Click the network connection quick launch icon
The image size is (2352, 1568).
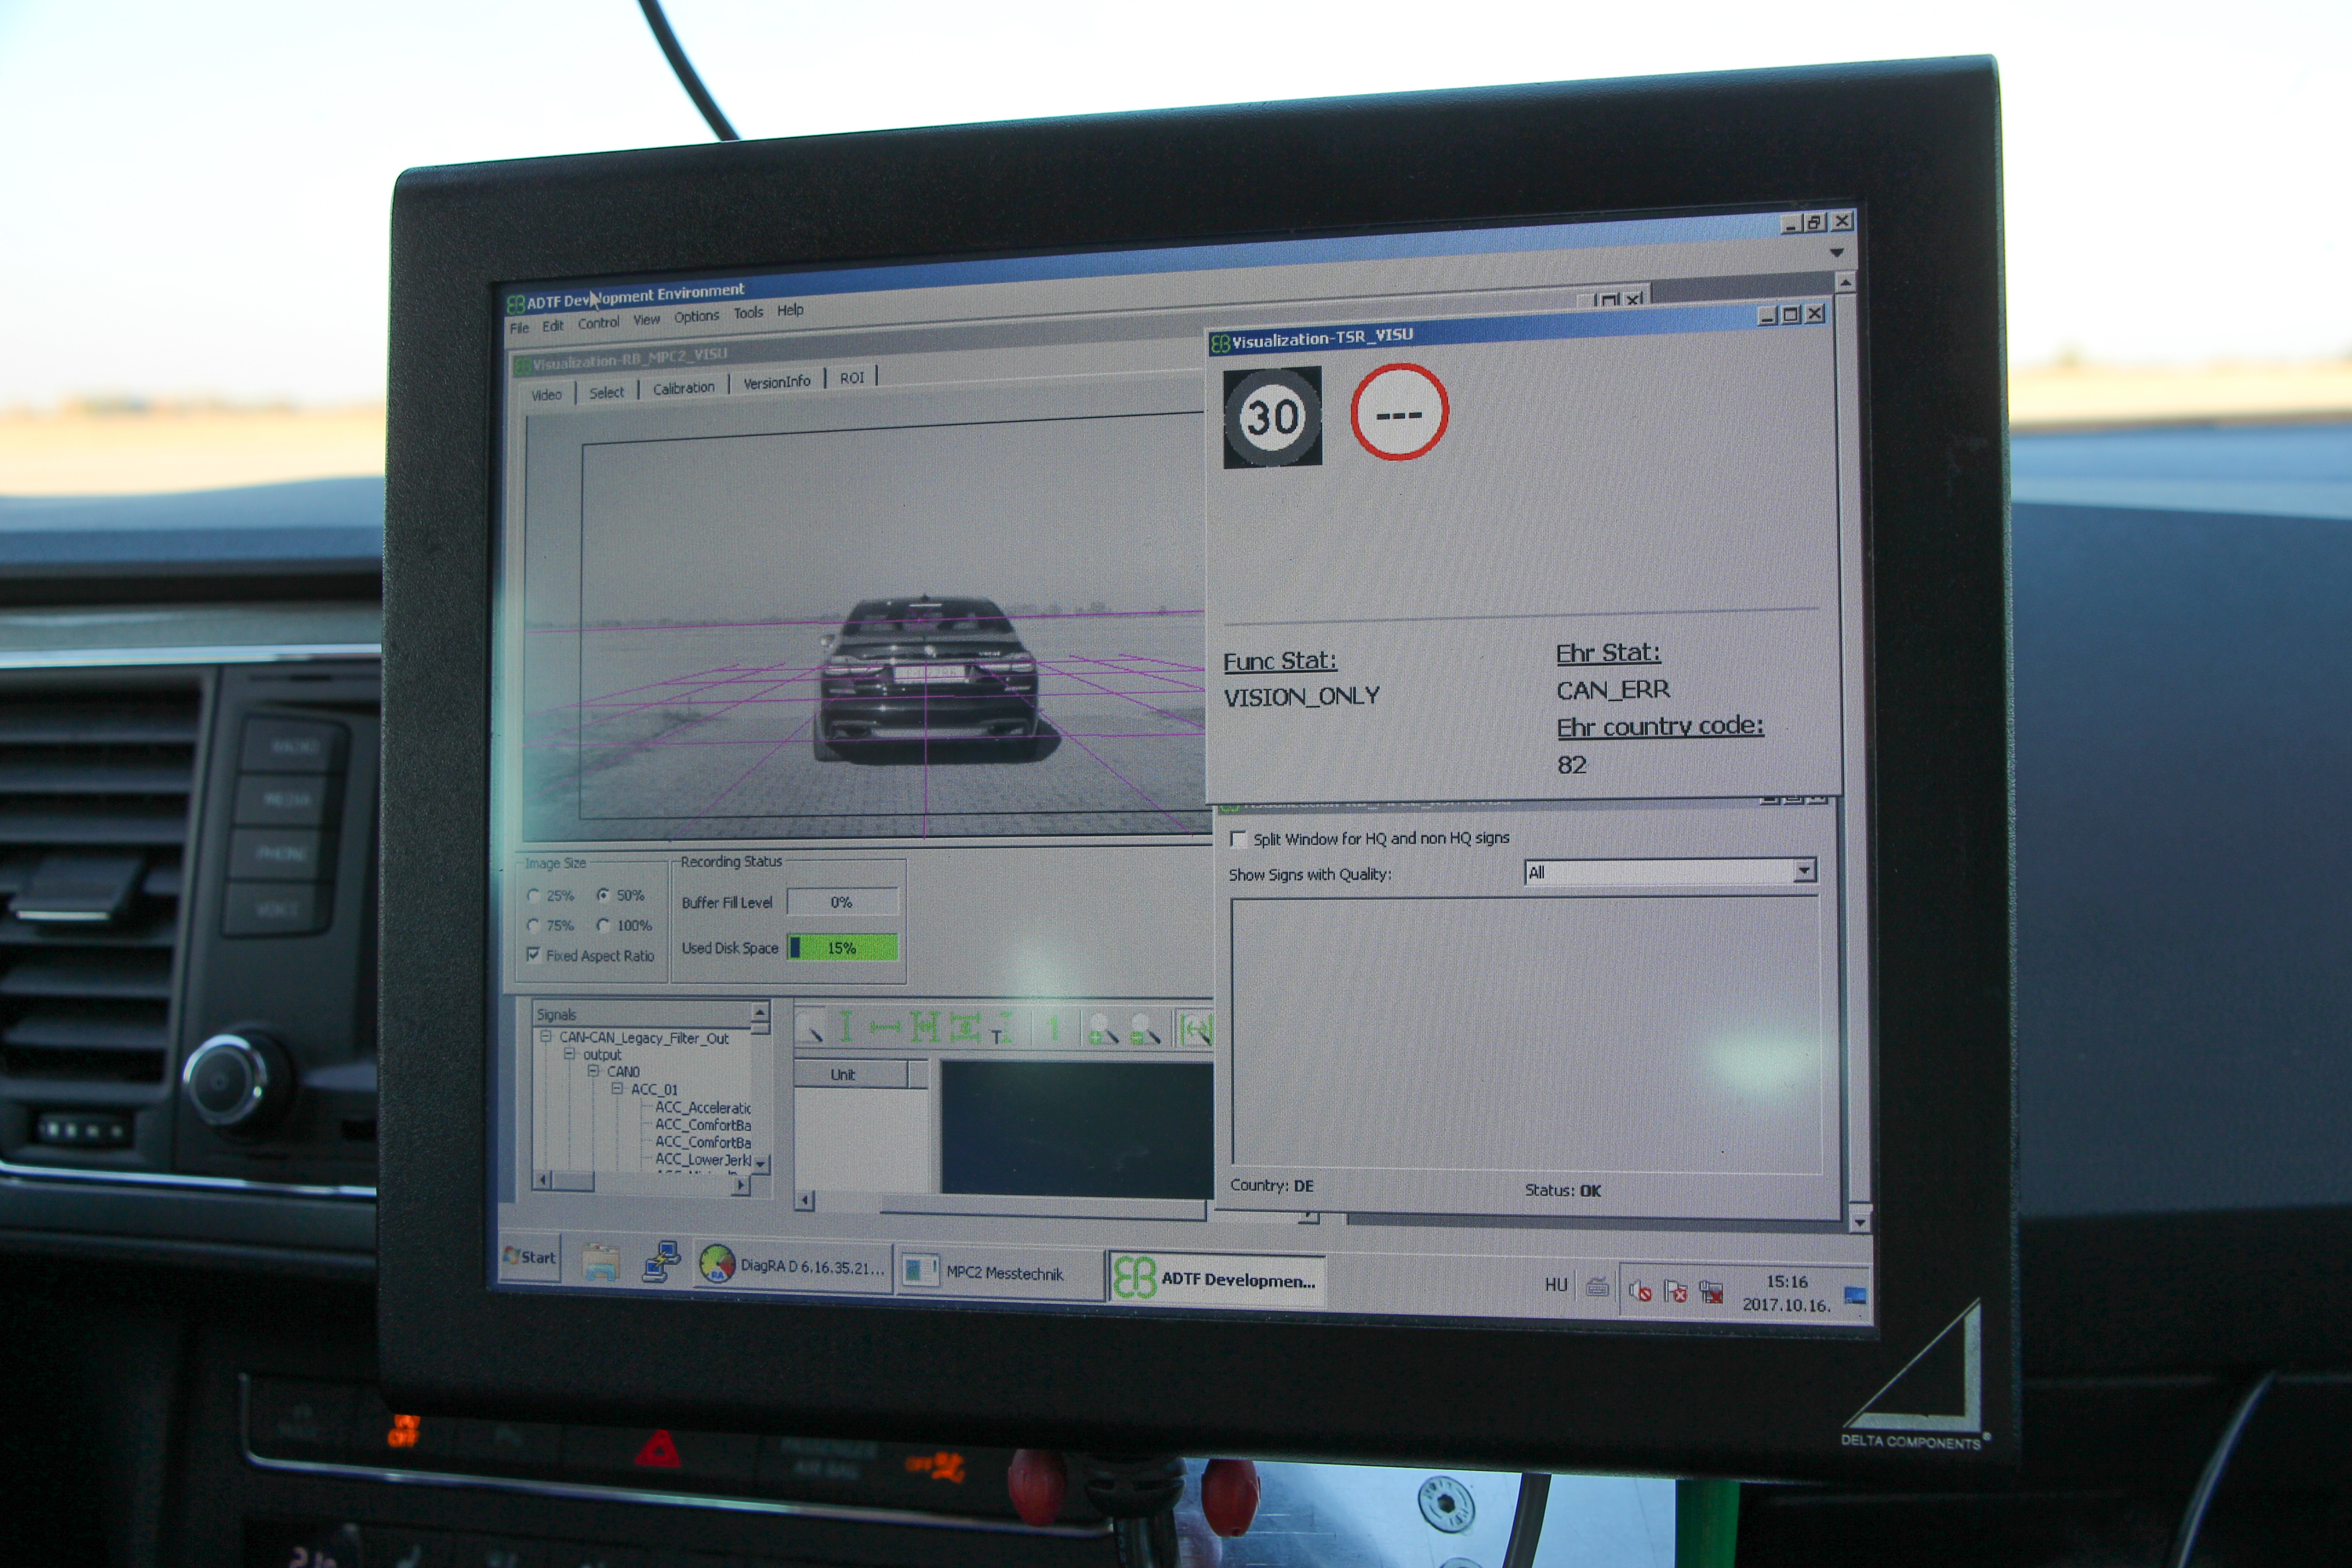pyautogui.click(x=661, y=1262)
